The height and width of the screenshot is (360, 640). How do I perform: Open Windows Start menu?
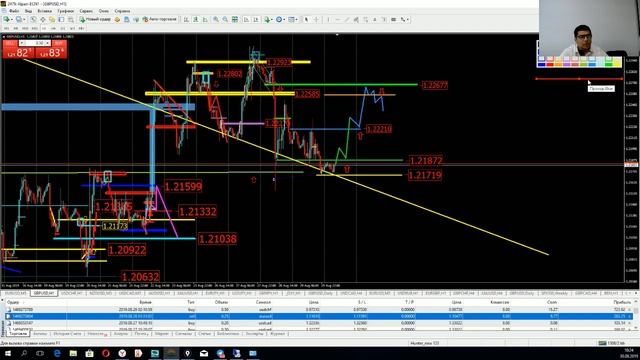click(7, 353)
